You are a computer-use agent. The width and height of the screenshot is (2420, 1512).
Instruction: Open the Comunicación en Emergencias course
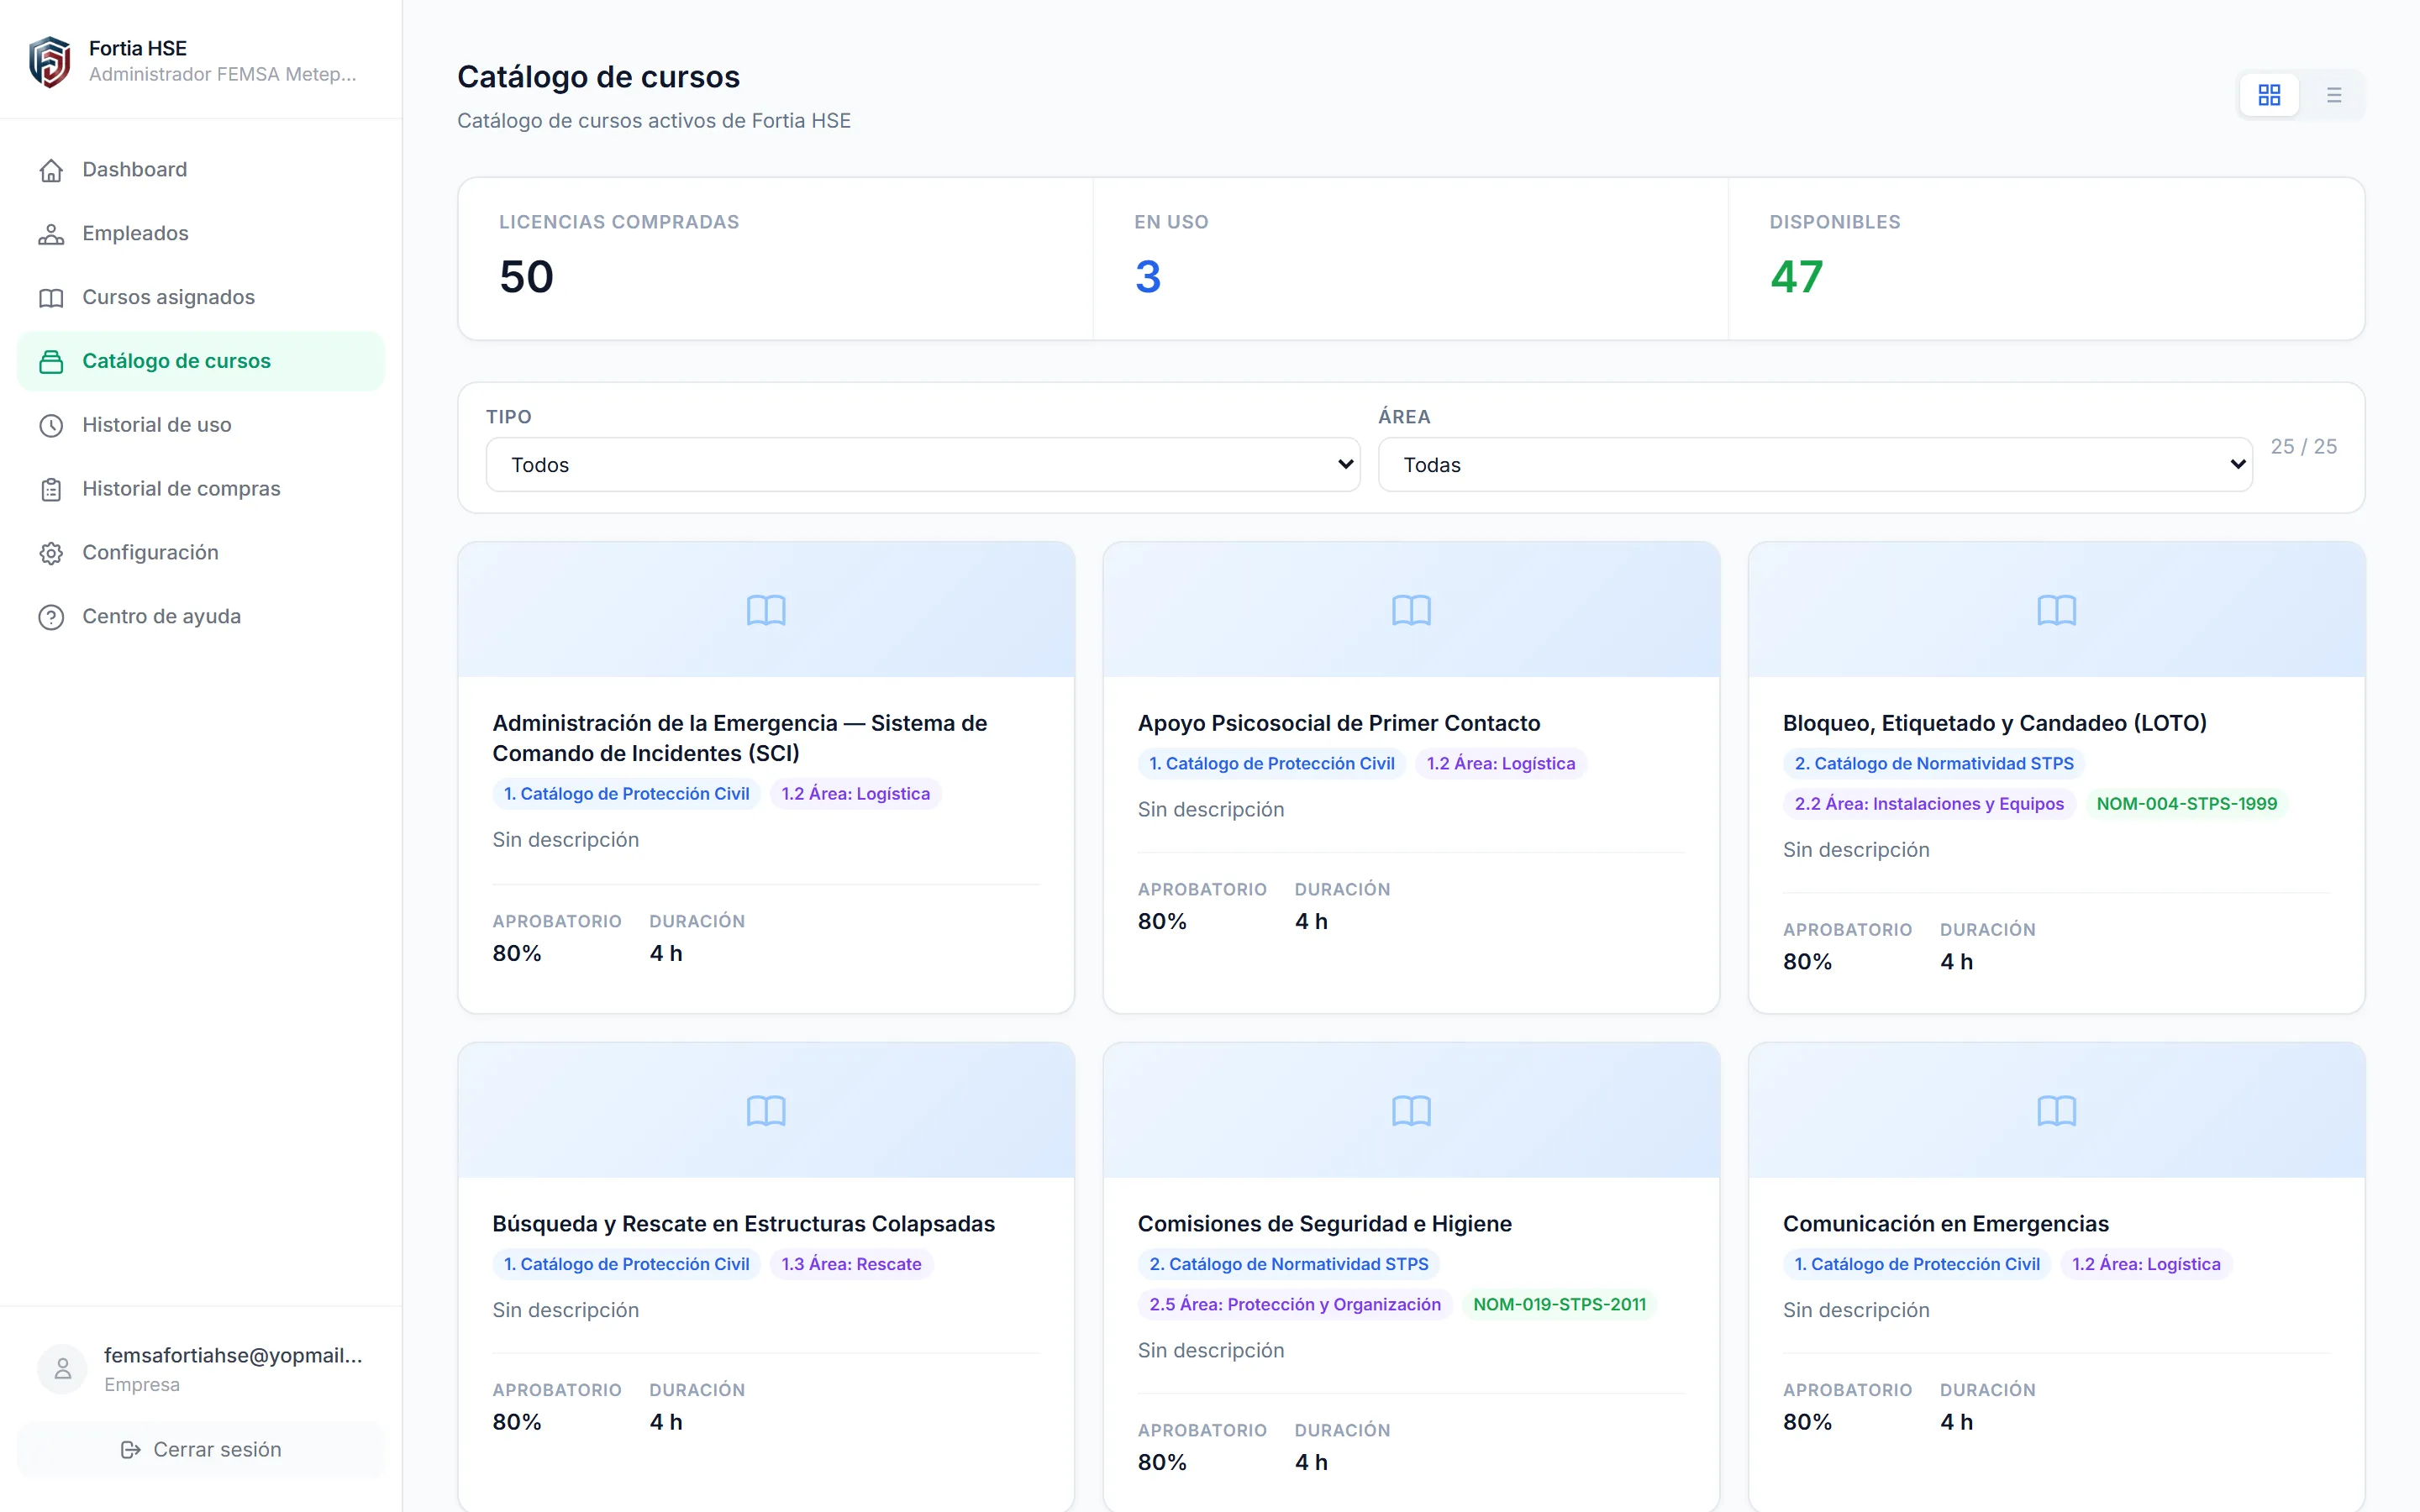tap(1946, 1224)
